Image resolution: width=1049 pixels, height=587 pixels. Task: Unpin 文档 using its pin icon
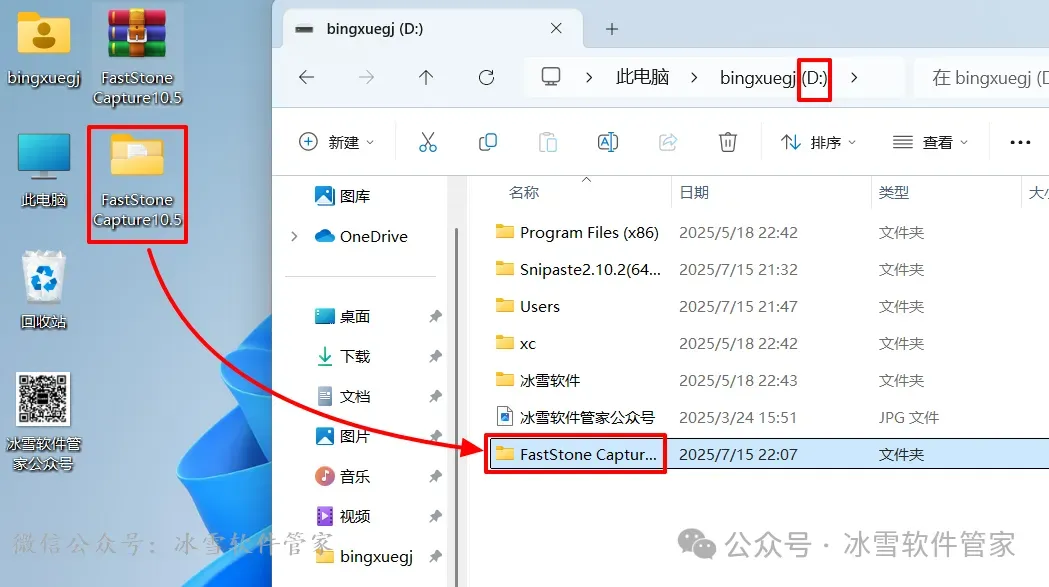[x=436, y=396]
